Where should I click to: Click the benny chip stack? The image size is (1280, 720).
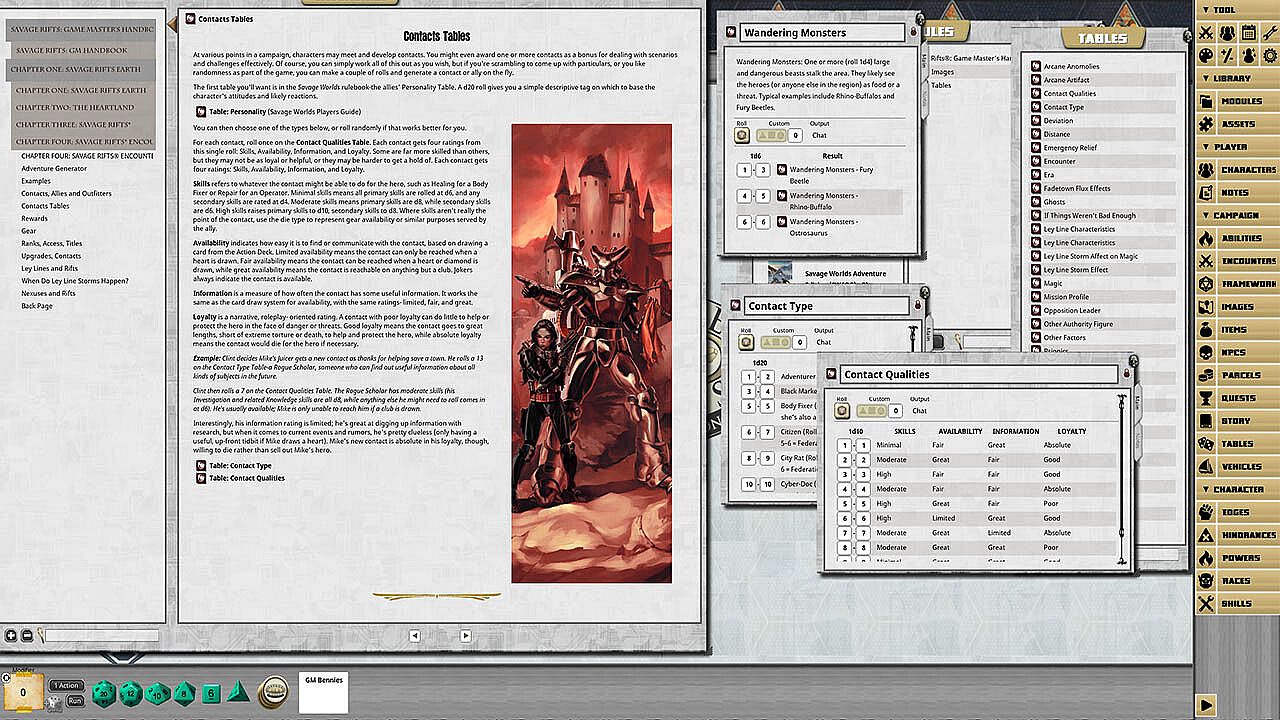272,691
